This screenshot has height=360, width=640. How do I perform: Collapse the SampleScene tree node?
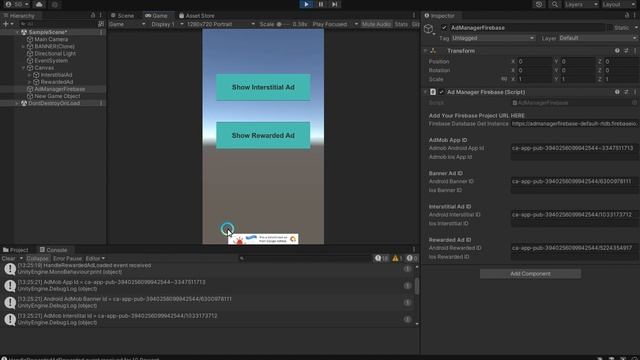(x=17, y=32)
